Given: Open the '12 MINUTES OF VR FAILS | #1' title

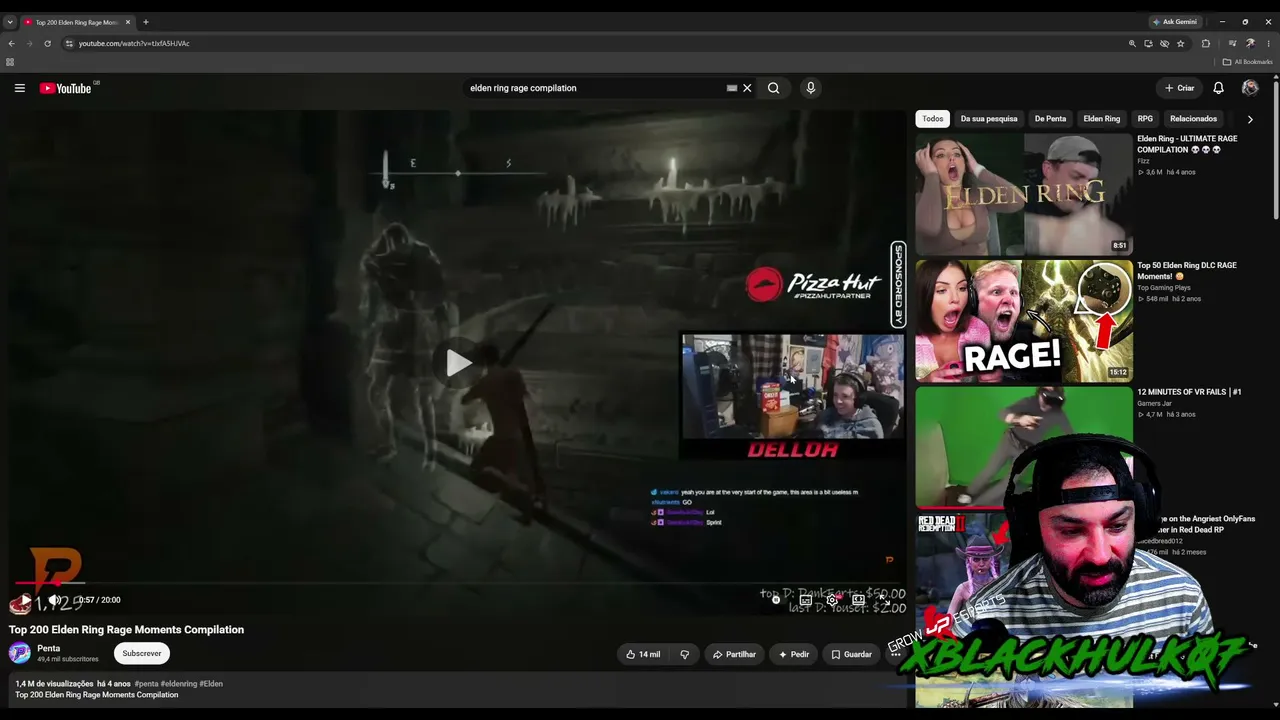Looking at the screenshot, I should point(1189,392).
